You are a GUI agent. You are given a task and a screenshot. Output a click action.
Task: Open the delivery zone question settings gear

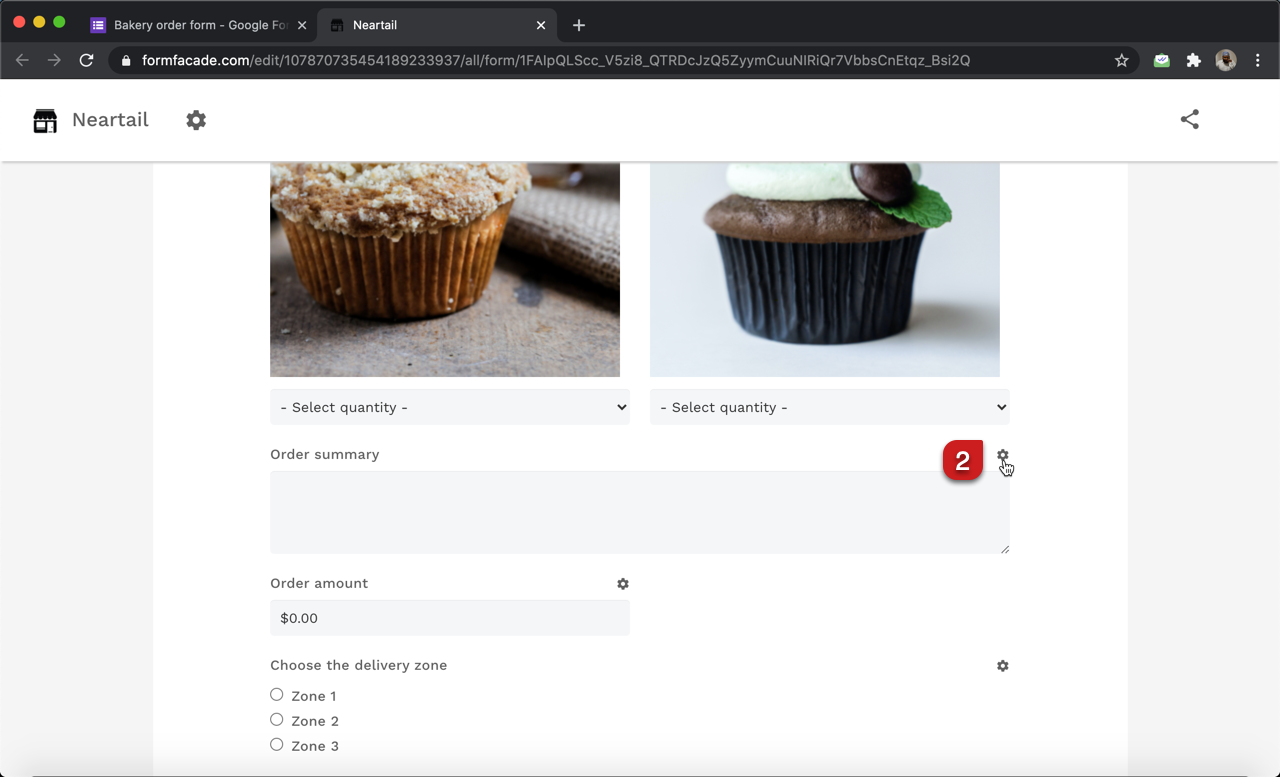click(1003, 665)
